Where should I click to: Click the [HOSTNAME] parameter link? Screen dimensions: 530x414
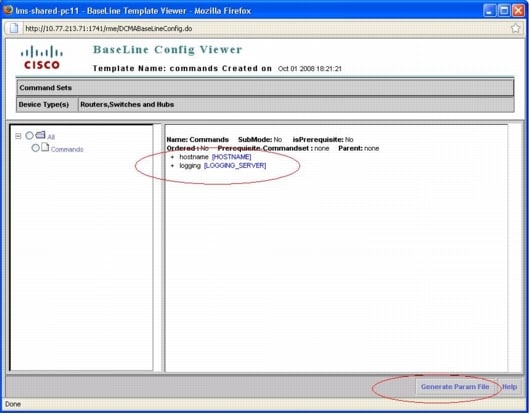tap(232, 157)
